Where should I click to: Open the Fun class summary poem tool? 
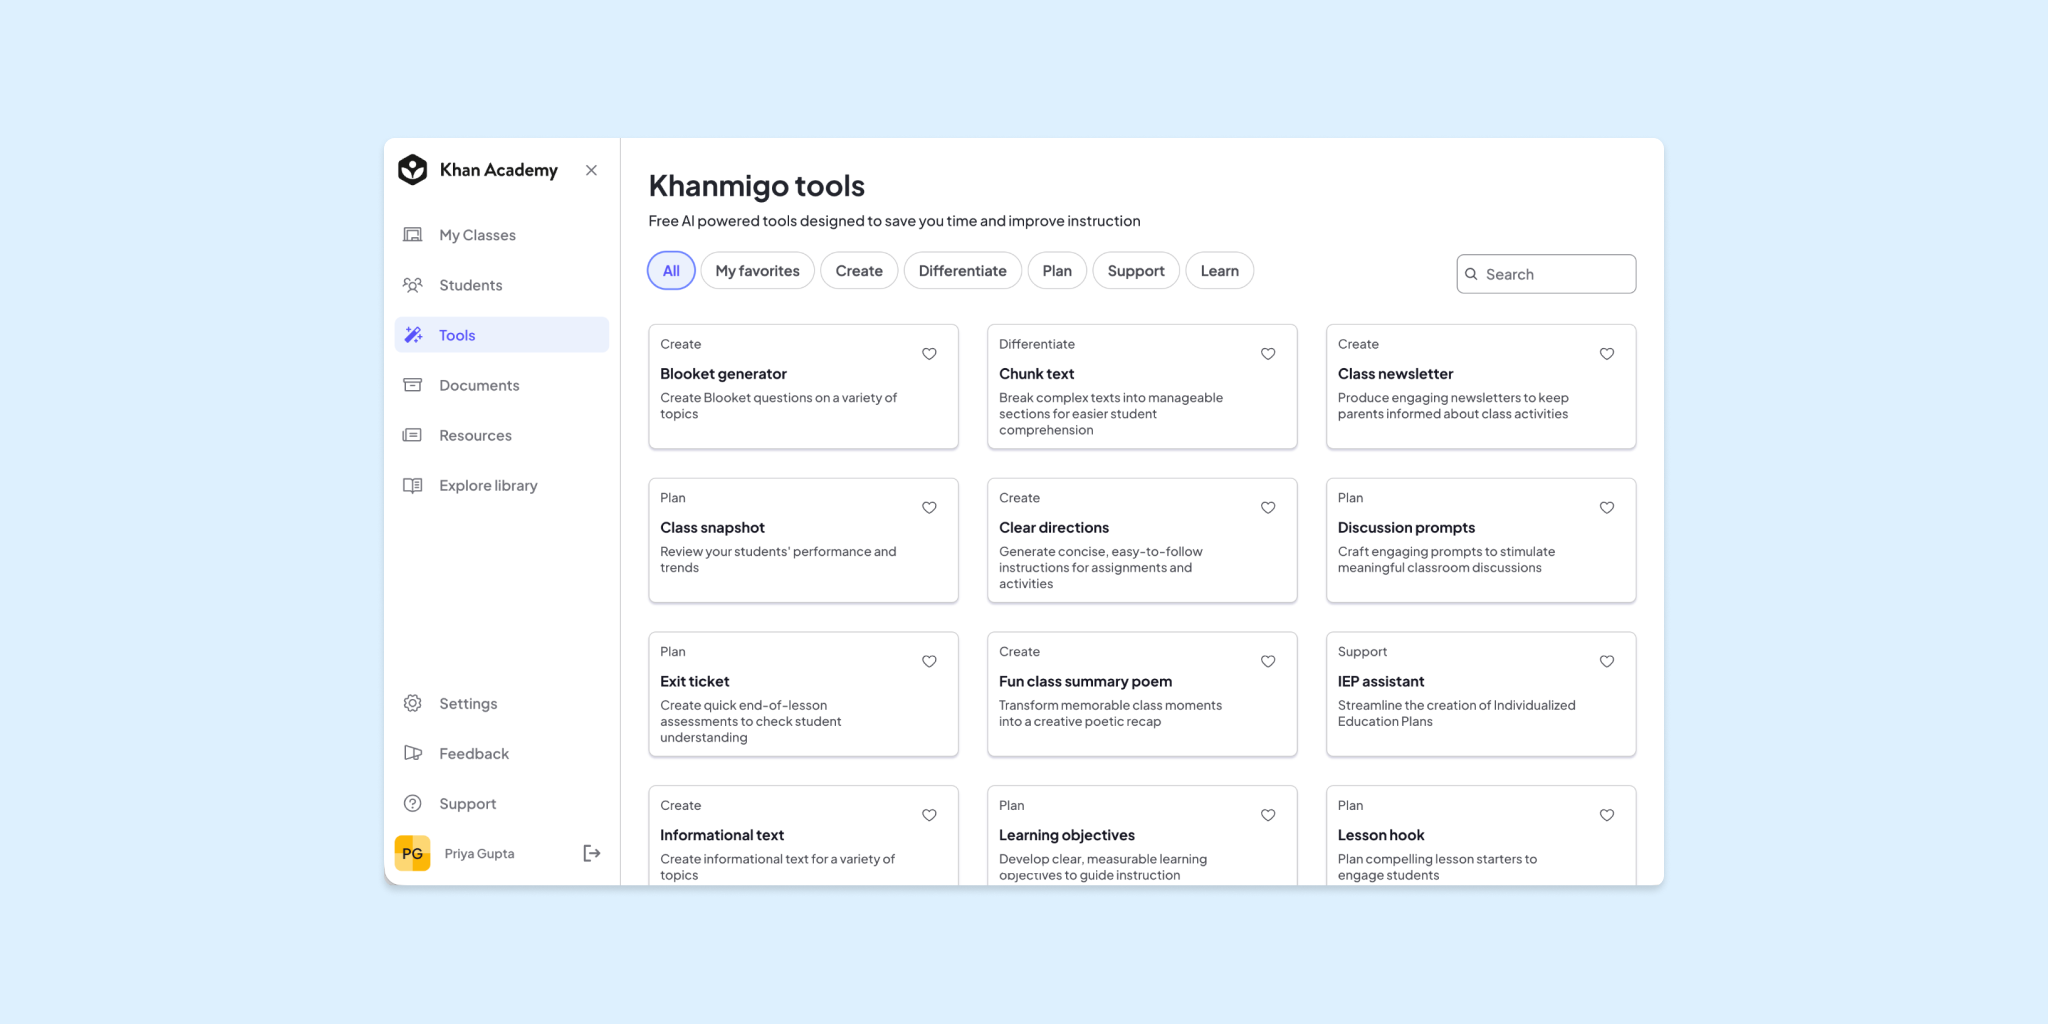(1142, 694)
